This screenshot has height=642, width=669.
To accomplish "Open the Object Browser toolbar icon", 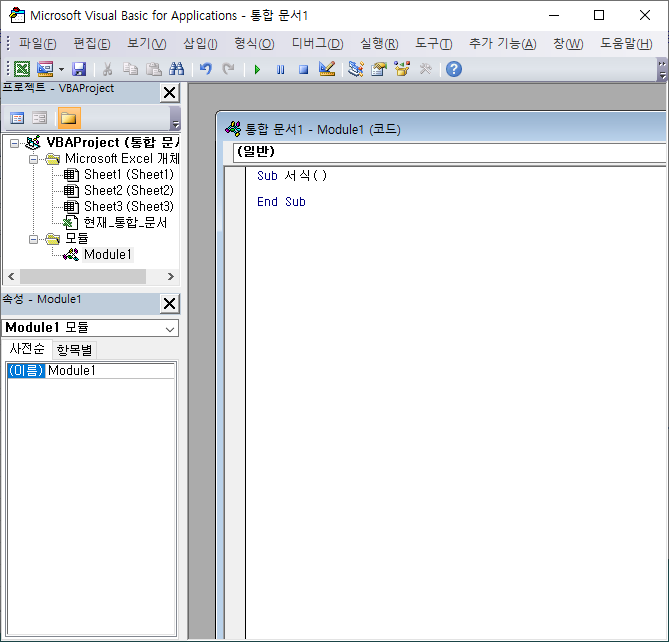I will (402, 69).
